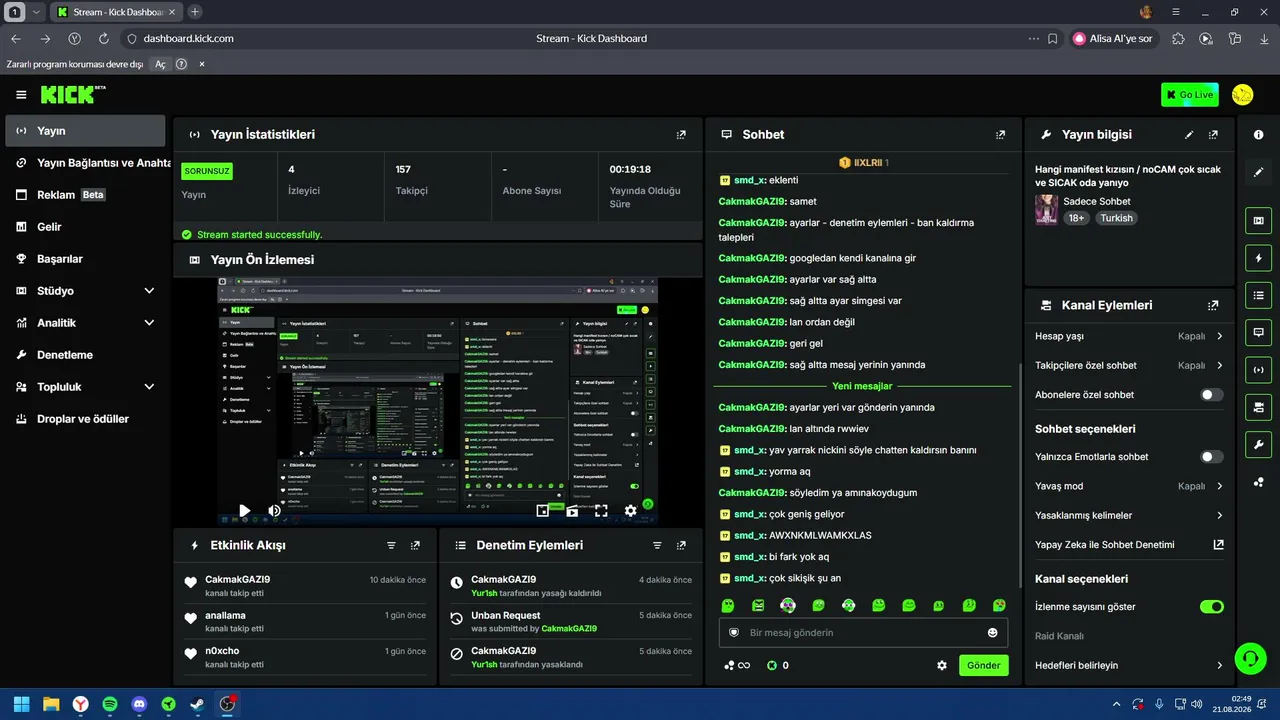This screenshot has width=1280, height=720.
Task: Open the Gelir page
Action: [85, 227]
